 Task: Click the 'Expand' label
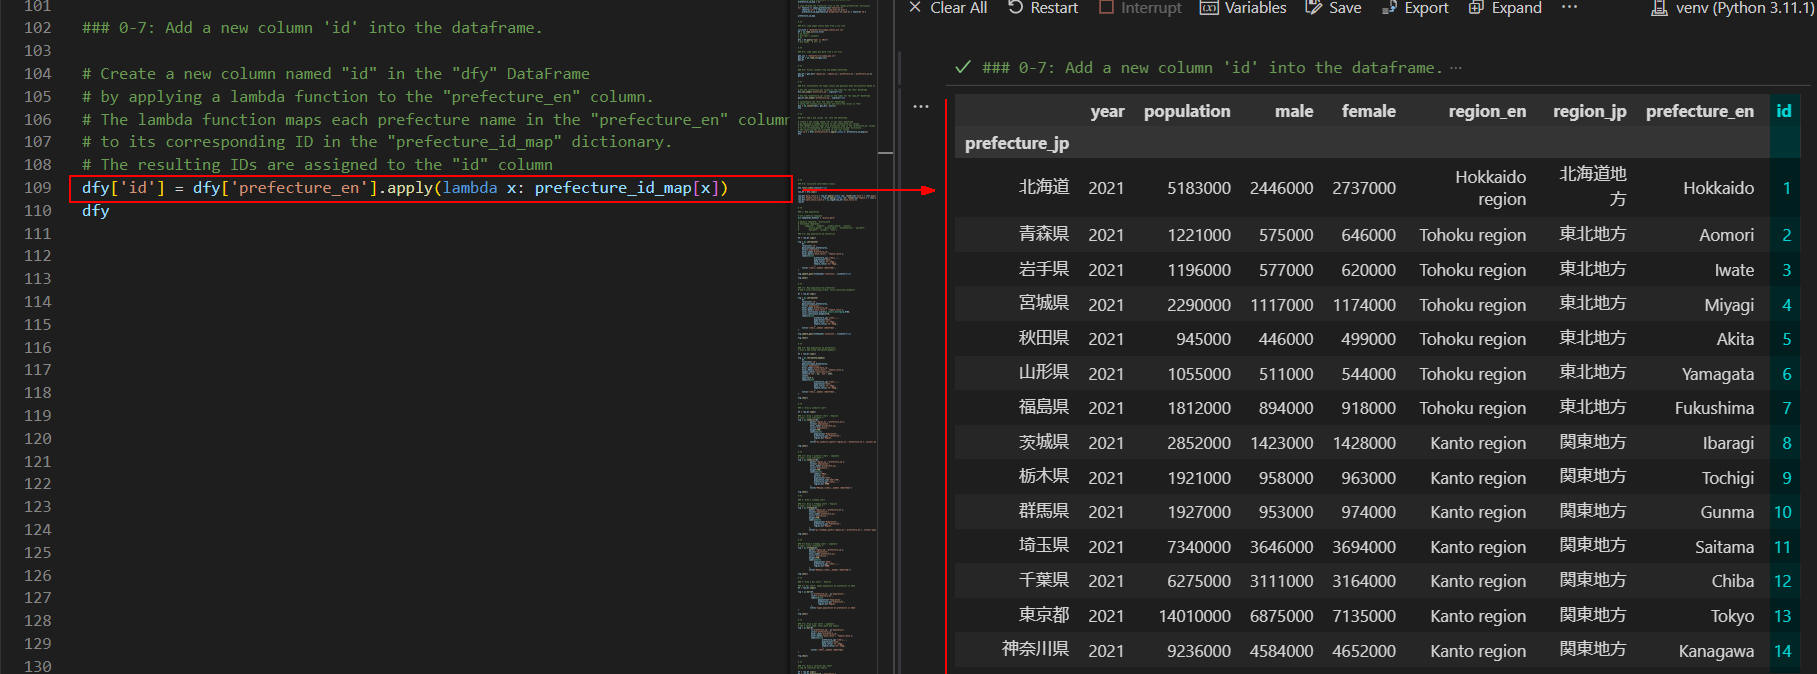pyautogui.click(x=1516, y=7)
